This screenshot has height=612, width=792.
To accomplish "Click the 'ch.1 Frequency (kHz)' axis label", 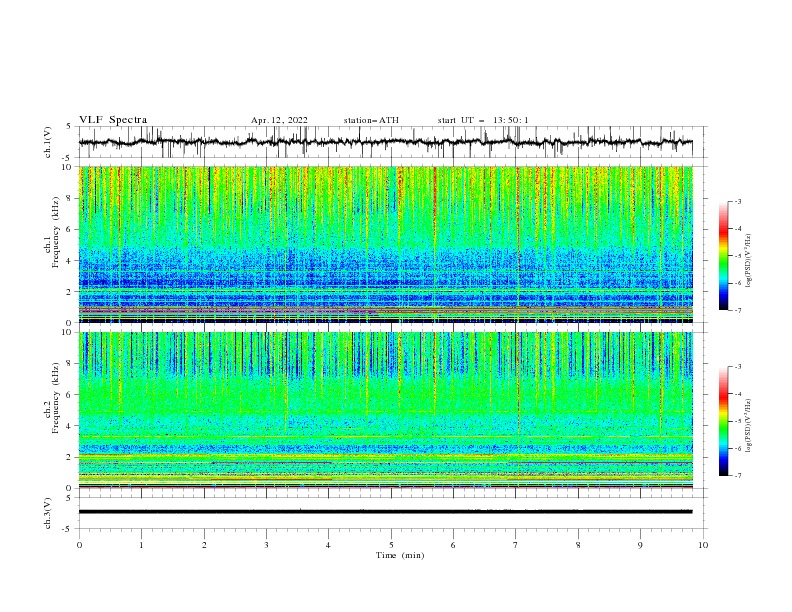I will [52, 232].
